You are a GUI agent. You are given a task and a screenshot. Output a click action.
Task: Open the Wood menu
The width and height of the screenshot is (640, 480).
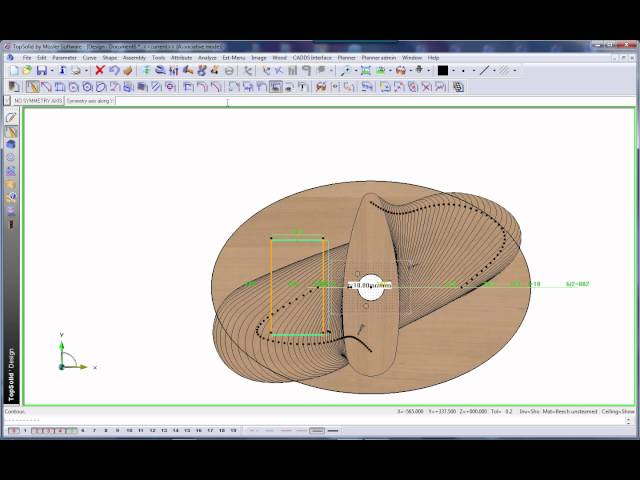pyautogui.click(x=279, y=58)
